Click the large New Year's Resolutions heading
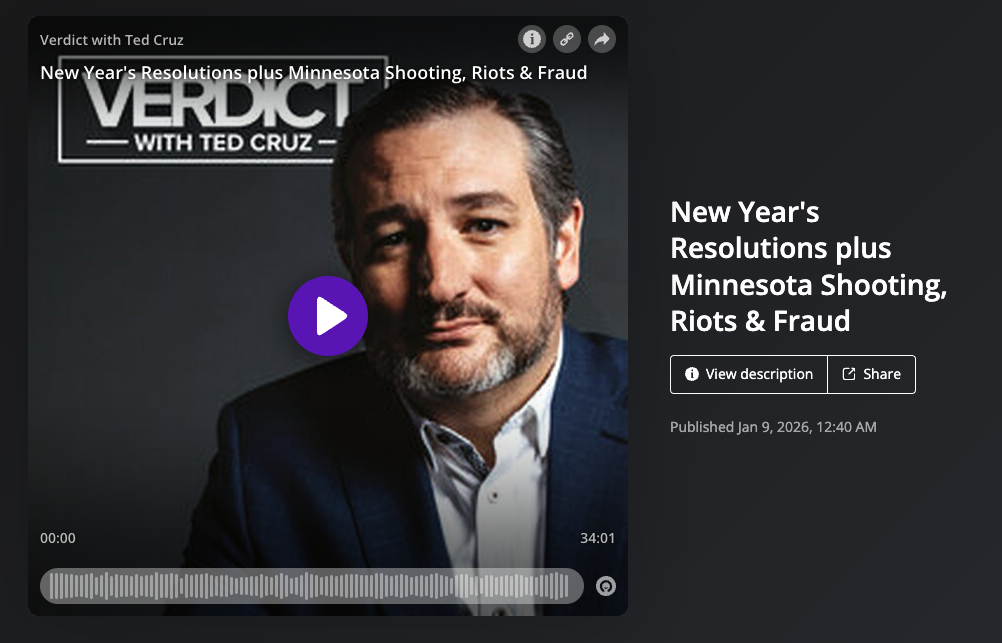1002x643 pixels. [808, 267]
